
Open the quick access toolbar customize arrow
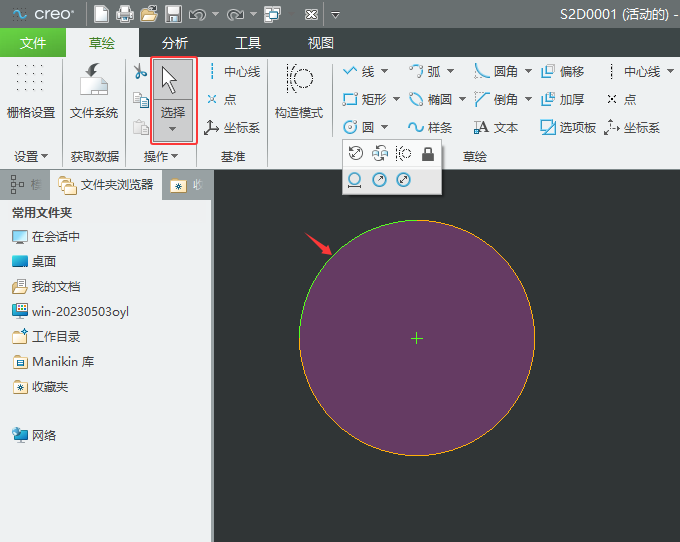pyautogui.click(x=335, y=15)
